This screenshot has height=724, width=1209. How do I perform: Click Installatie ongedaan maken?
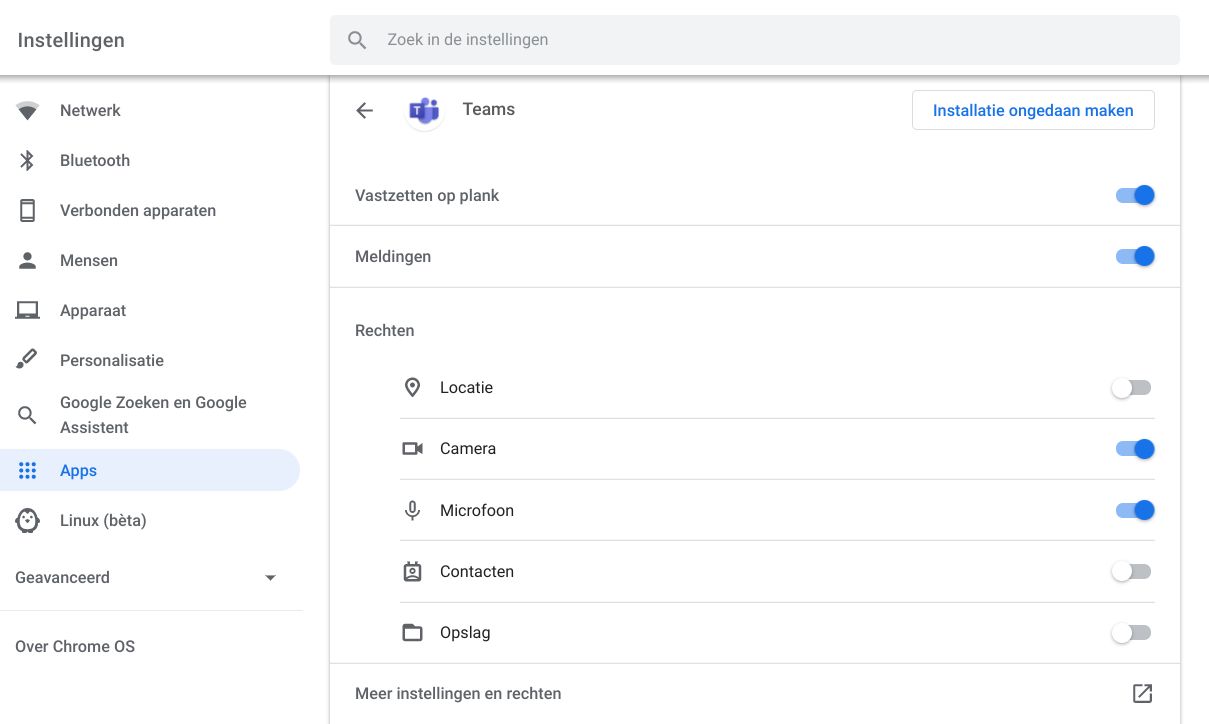tap(1033, 110)
